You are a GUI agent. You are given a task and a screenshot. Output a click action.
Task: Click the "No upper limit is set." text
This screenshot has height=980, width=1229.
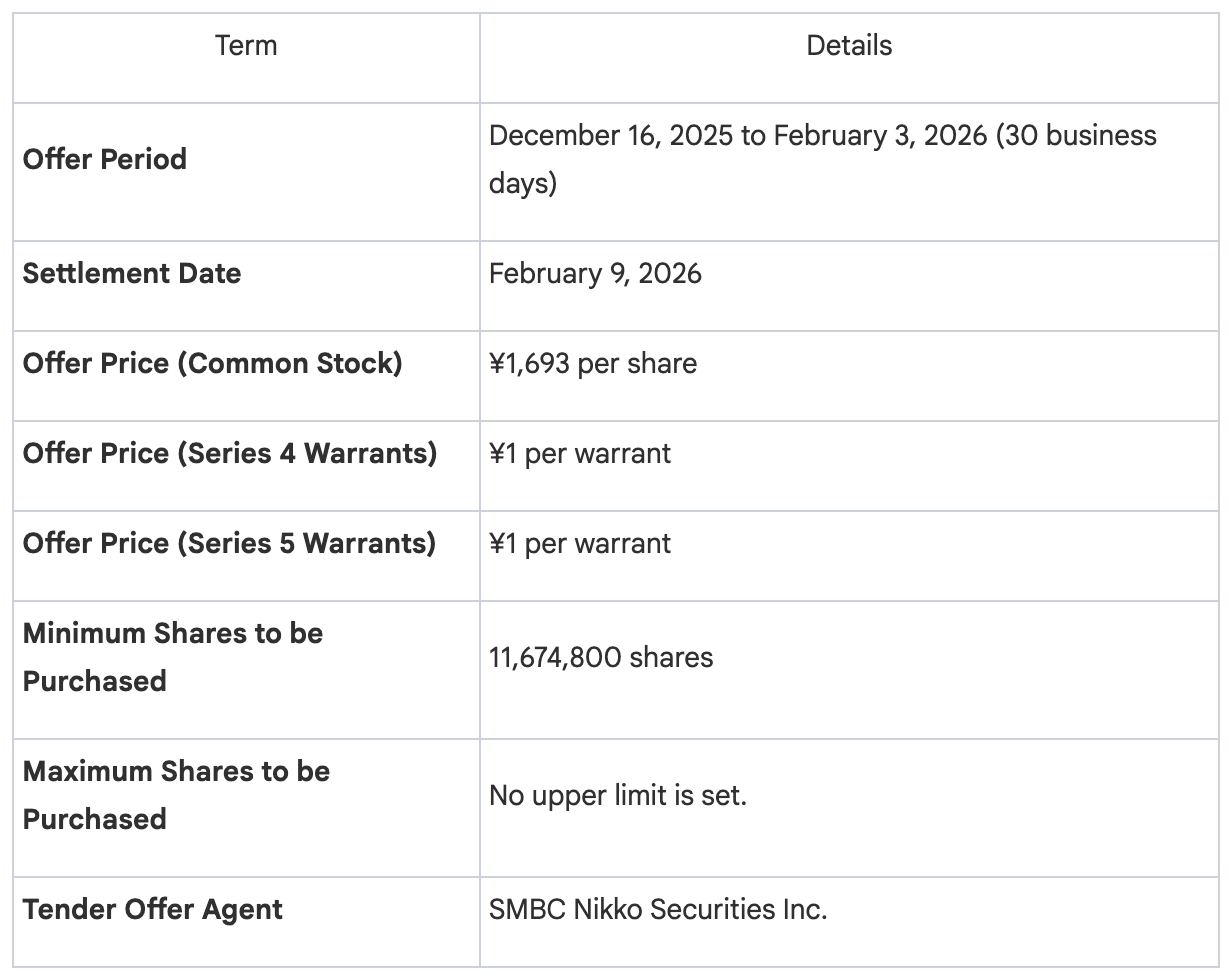[x=618, y=796]
